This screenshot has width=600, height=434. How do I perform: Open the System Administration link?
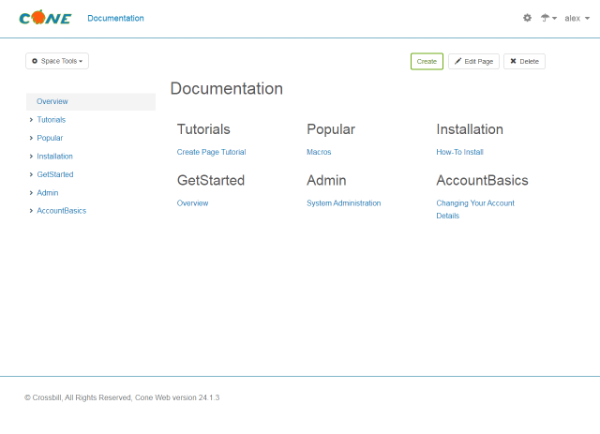click(x=344, y=203)
